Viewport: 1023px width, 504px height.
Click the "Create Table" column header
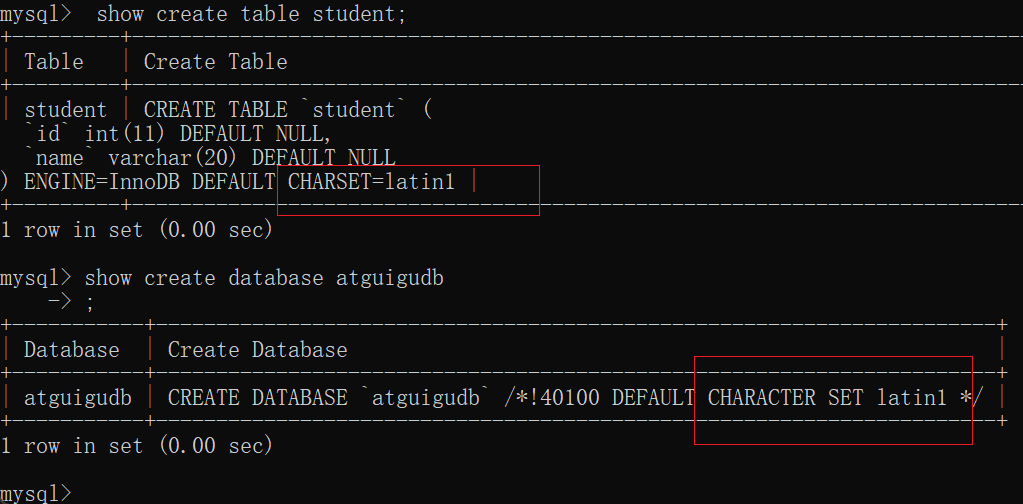pyautogui.click(x=215, y=62)
